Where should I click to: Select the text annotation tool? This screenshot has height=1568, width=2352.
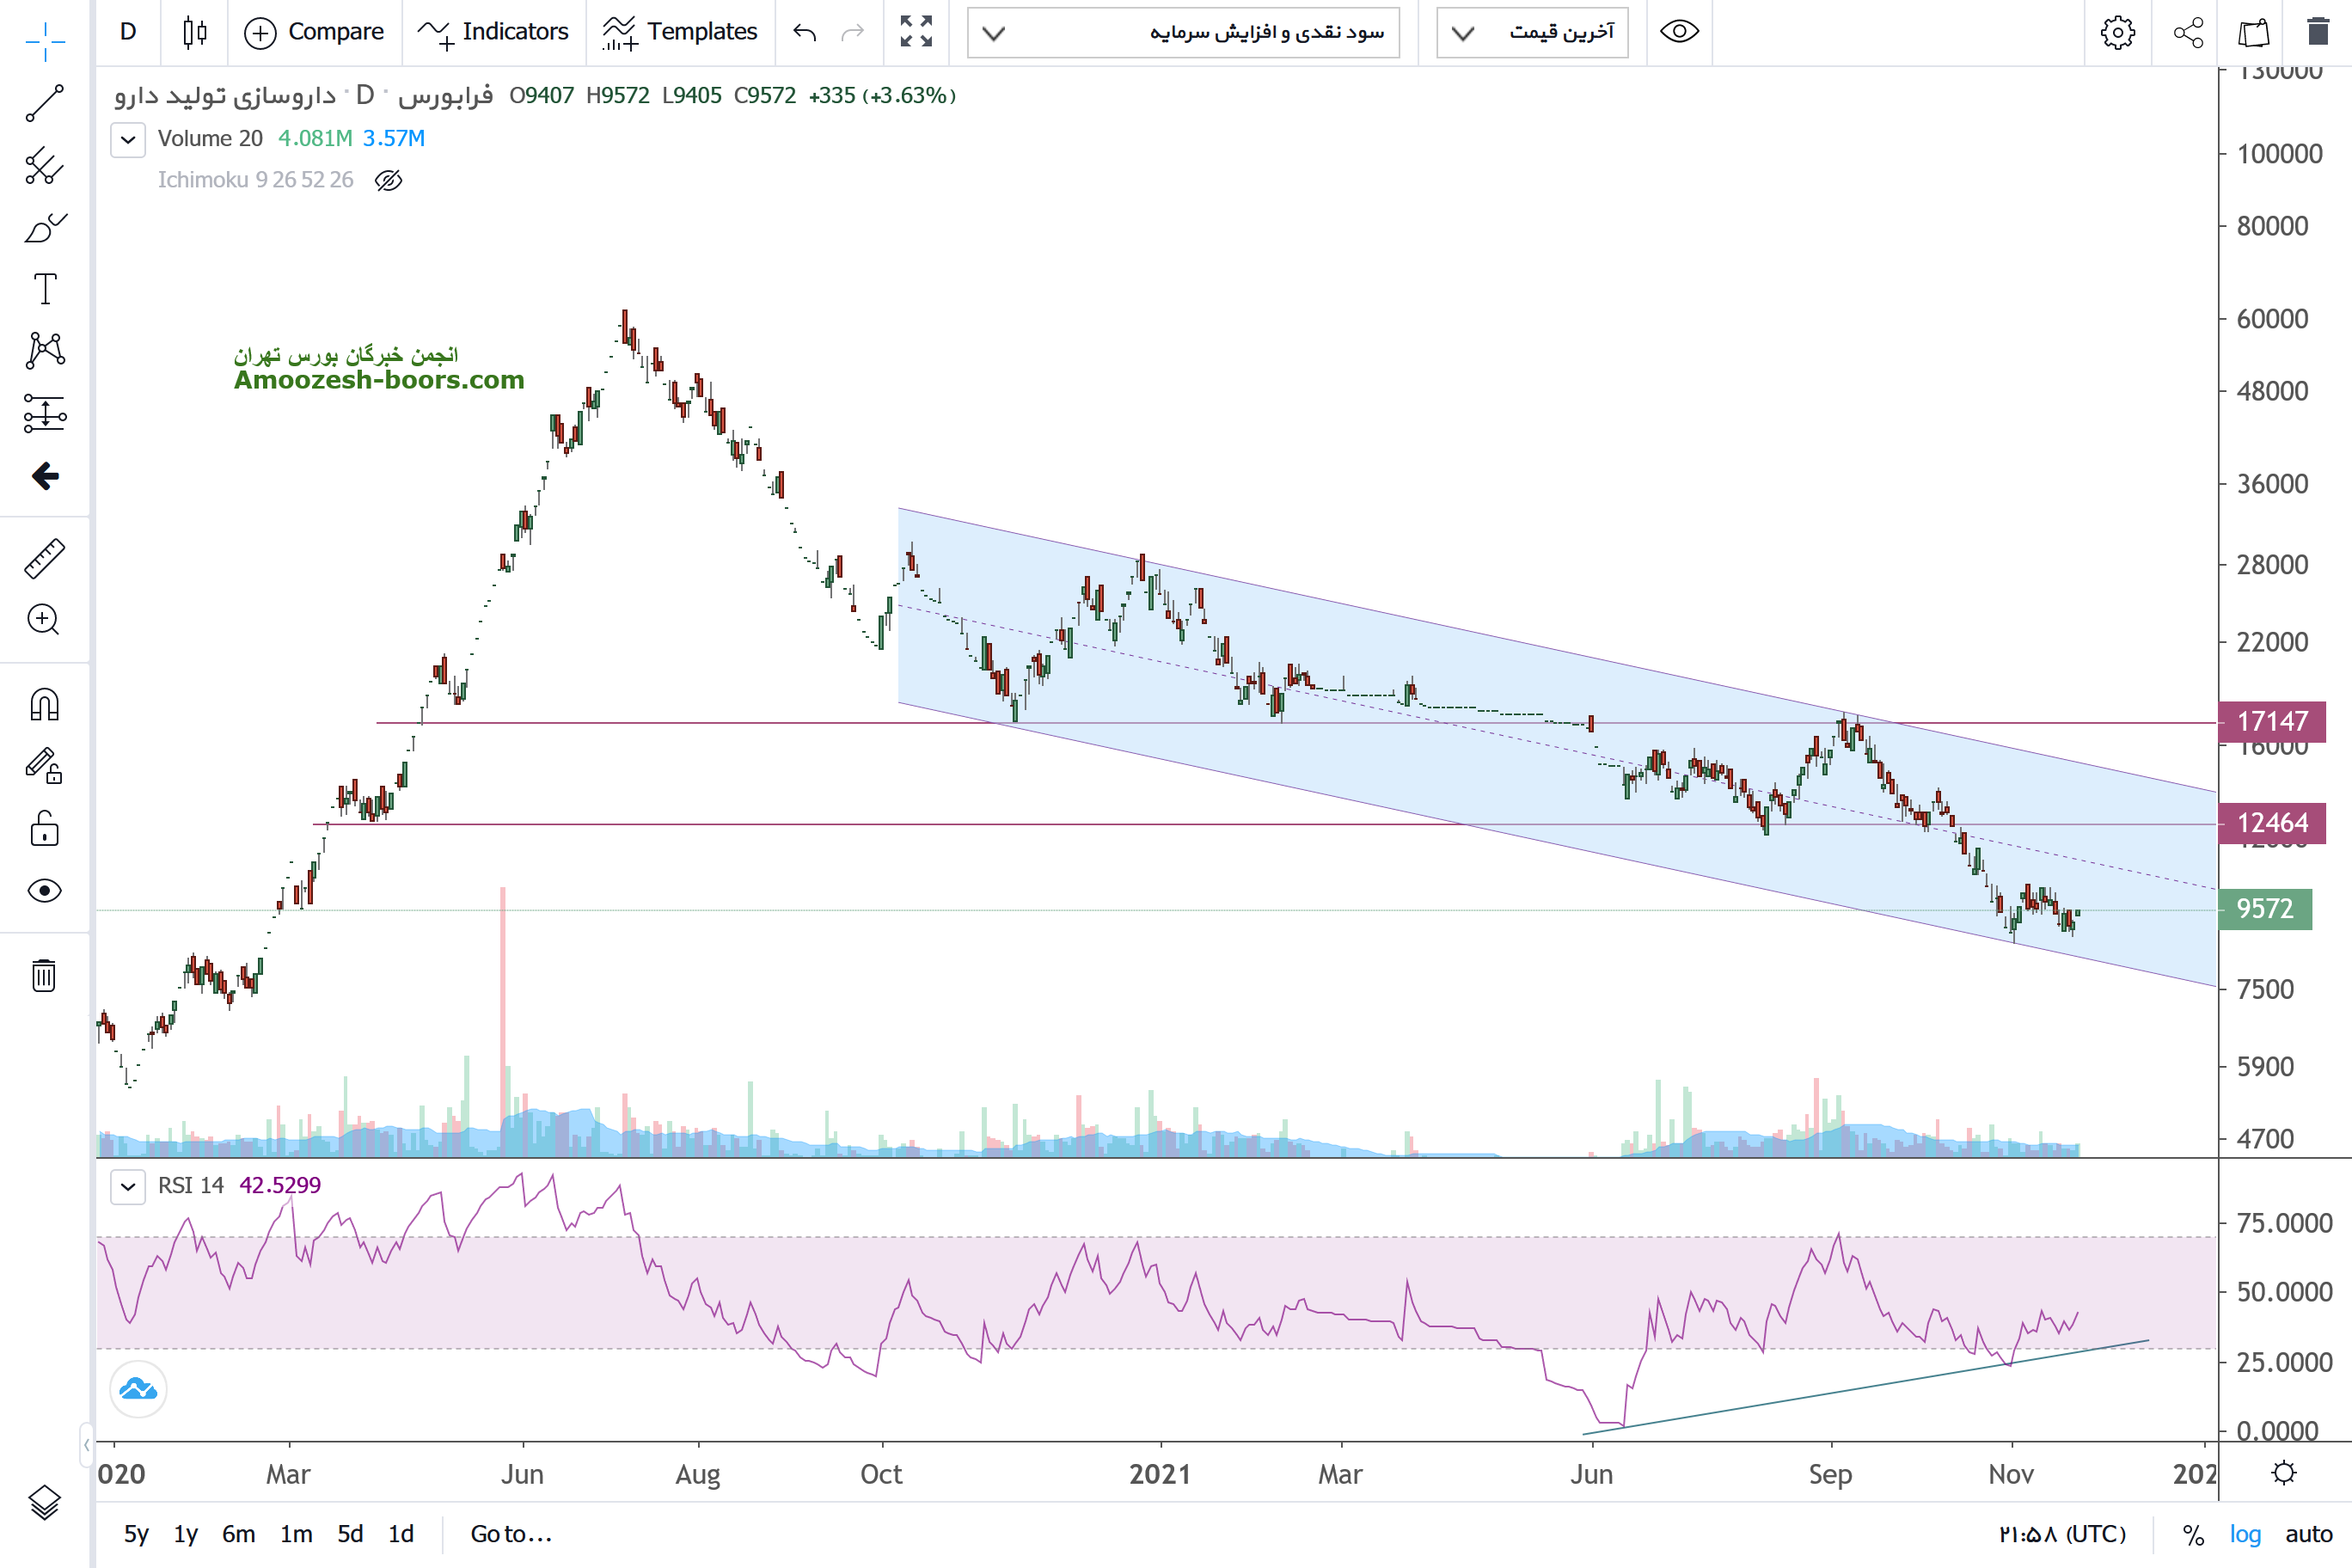(x=45, y=289)
